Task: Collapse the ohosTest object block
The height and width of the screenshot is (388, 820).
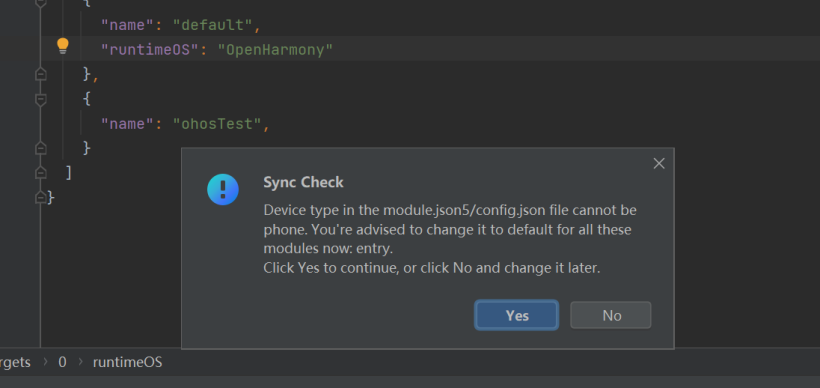Action: [41, 99]
